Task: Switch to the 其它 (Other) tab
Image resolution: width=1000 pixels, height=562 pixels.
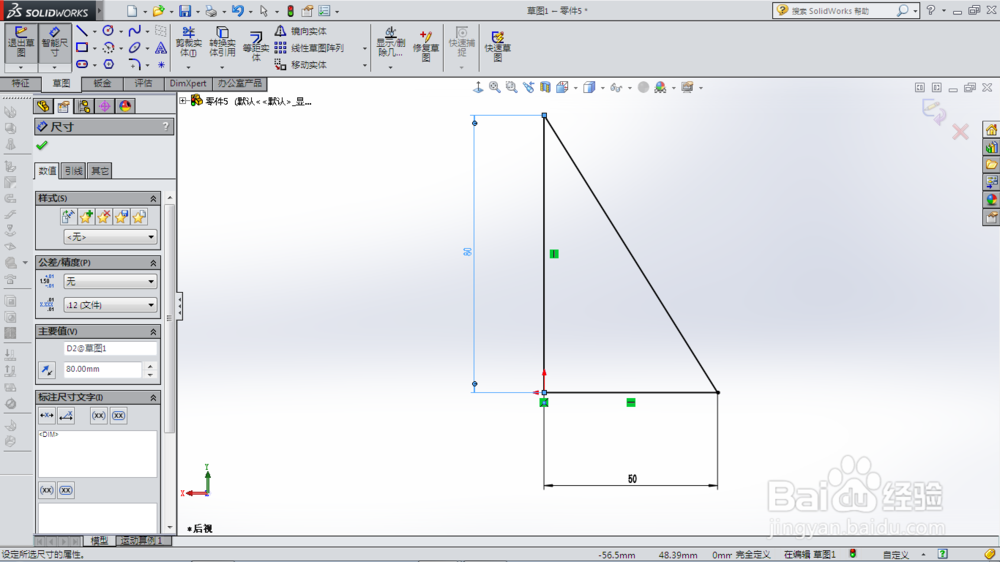Action: [x=99, y=170]
